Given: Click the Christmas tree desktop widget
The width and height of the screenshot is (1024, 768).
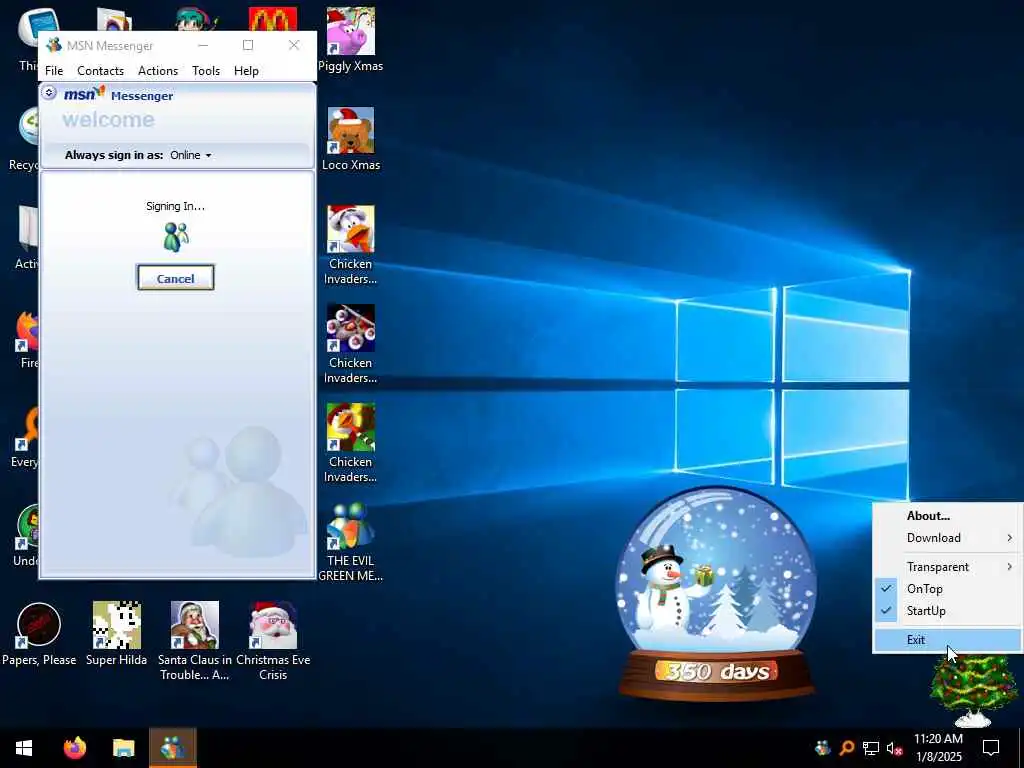Looking at the screenshot, I should point(973,692).
